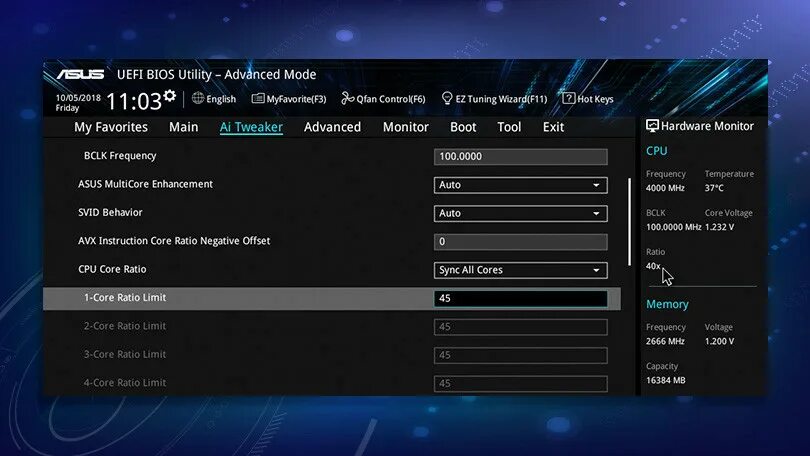Expand ASUS MultiCore Enhancement dropdown
This screenshot has height=456, width=810.
pyautogui.click(x=521, y=185)
